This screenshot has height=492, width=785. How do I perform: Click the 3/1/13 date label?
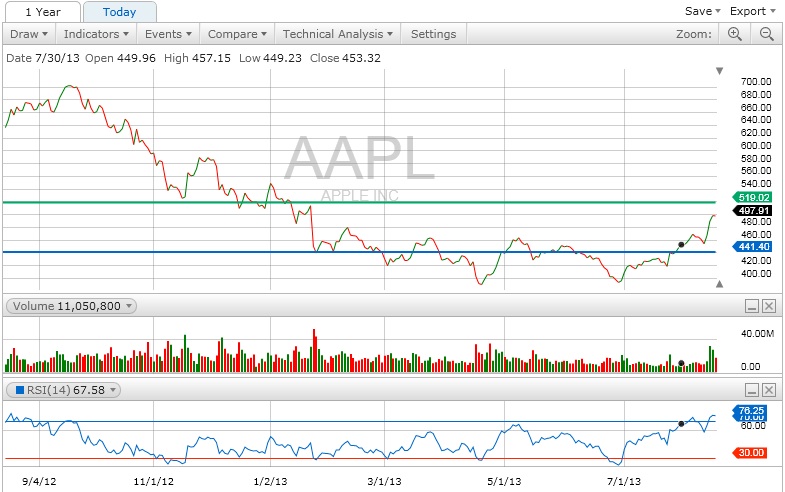(384, 481)
